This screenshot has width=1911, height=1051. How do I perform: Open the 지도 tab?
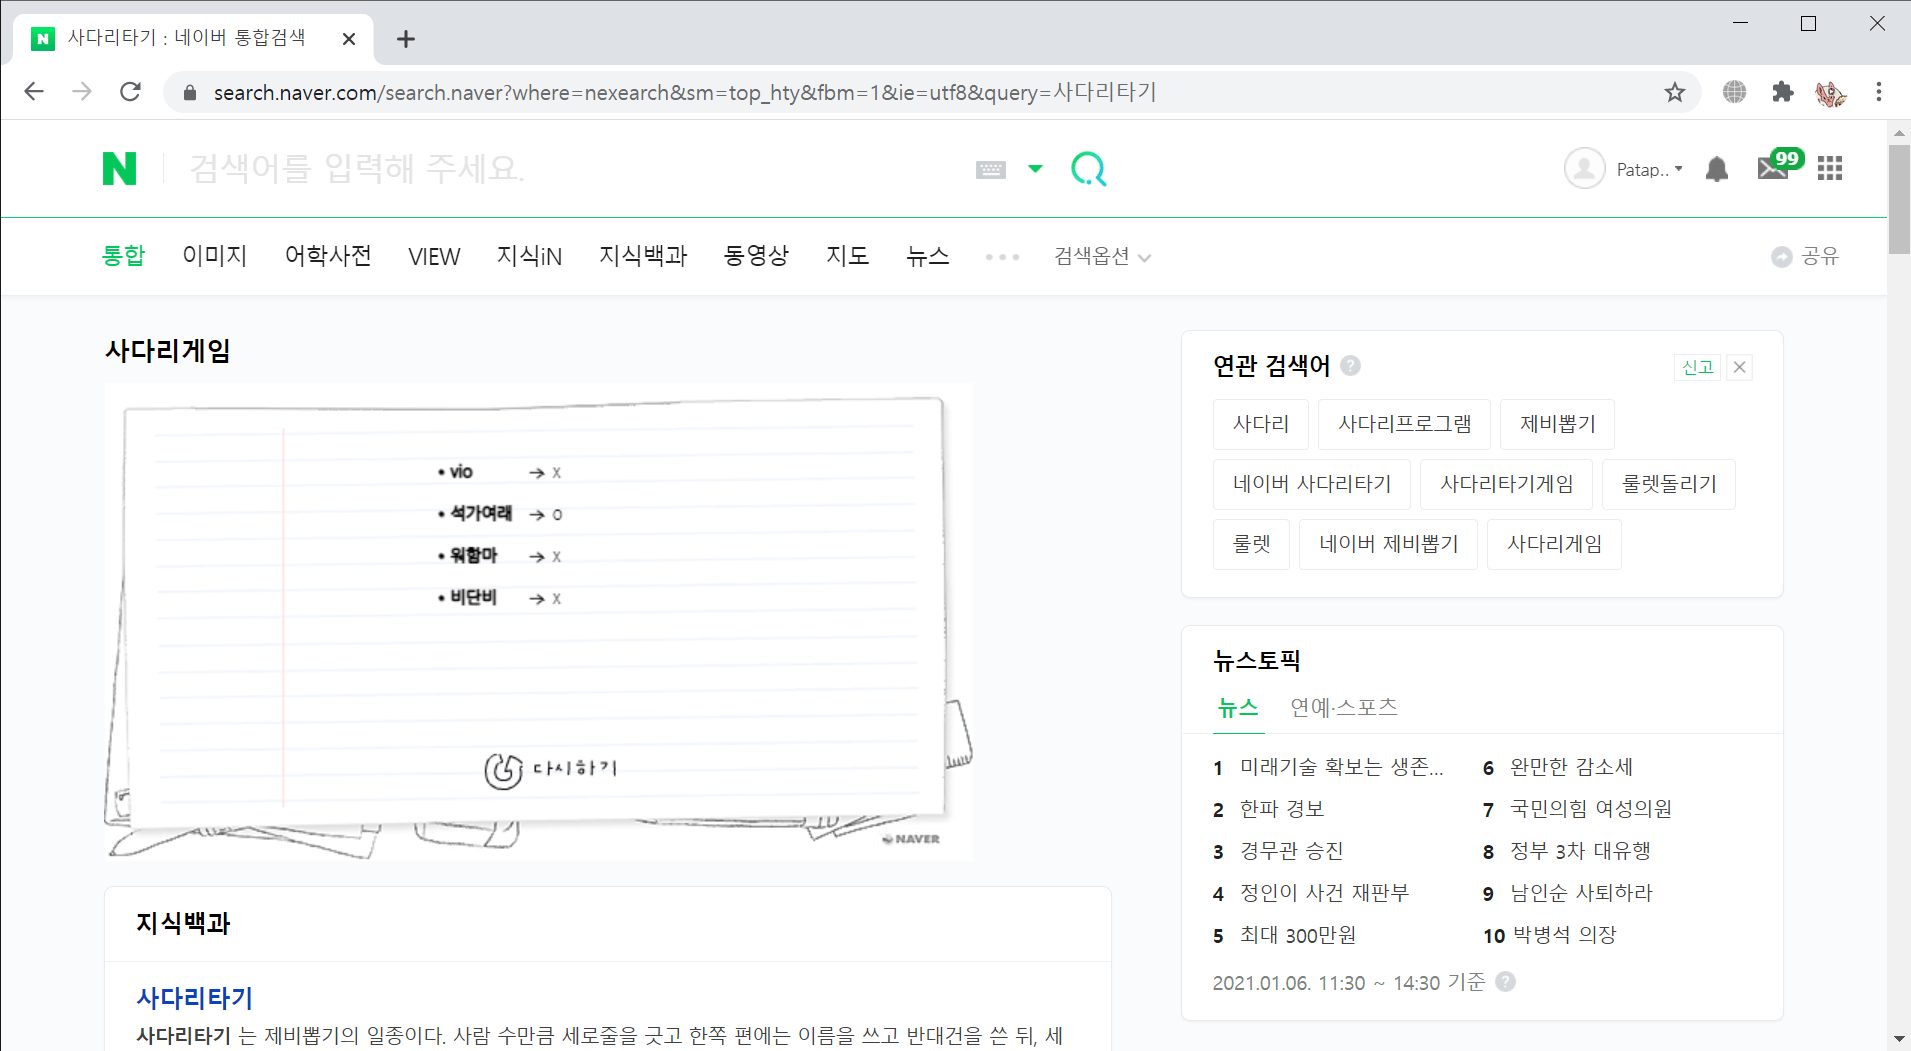(847, 256)
